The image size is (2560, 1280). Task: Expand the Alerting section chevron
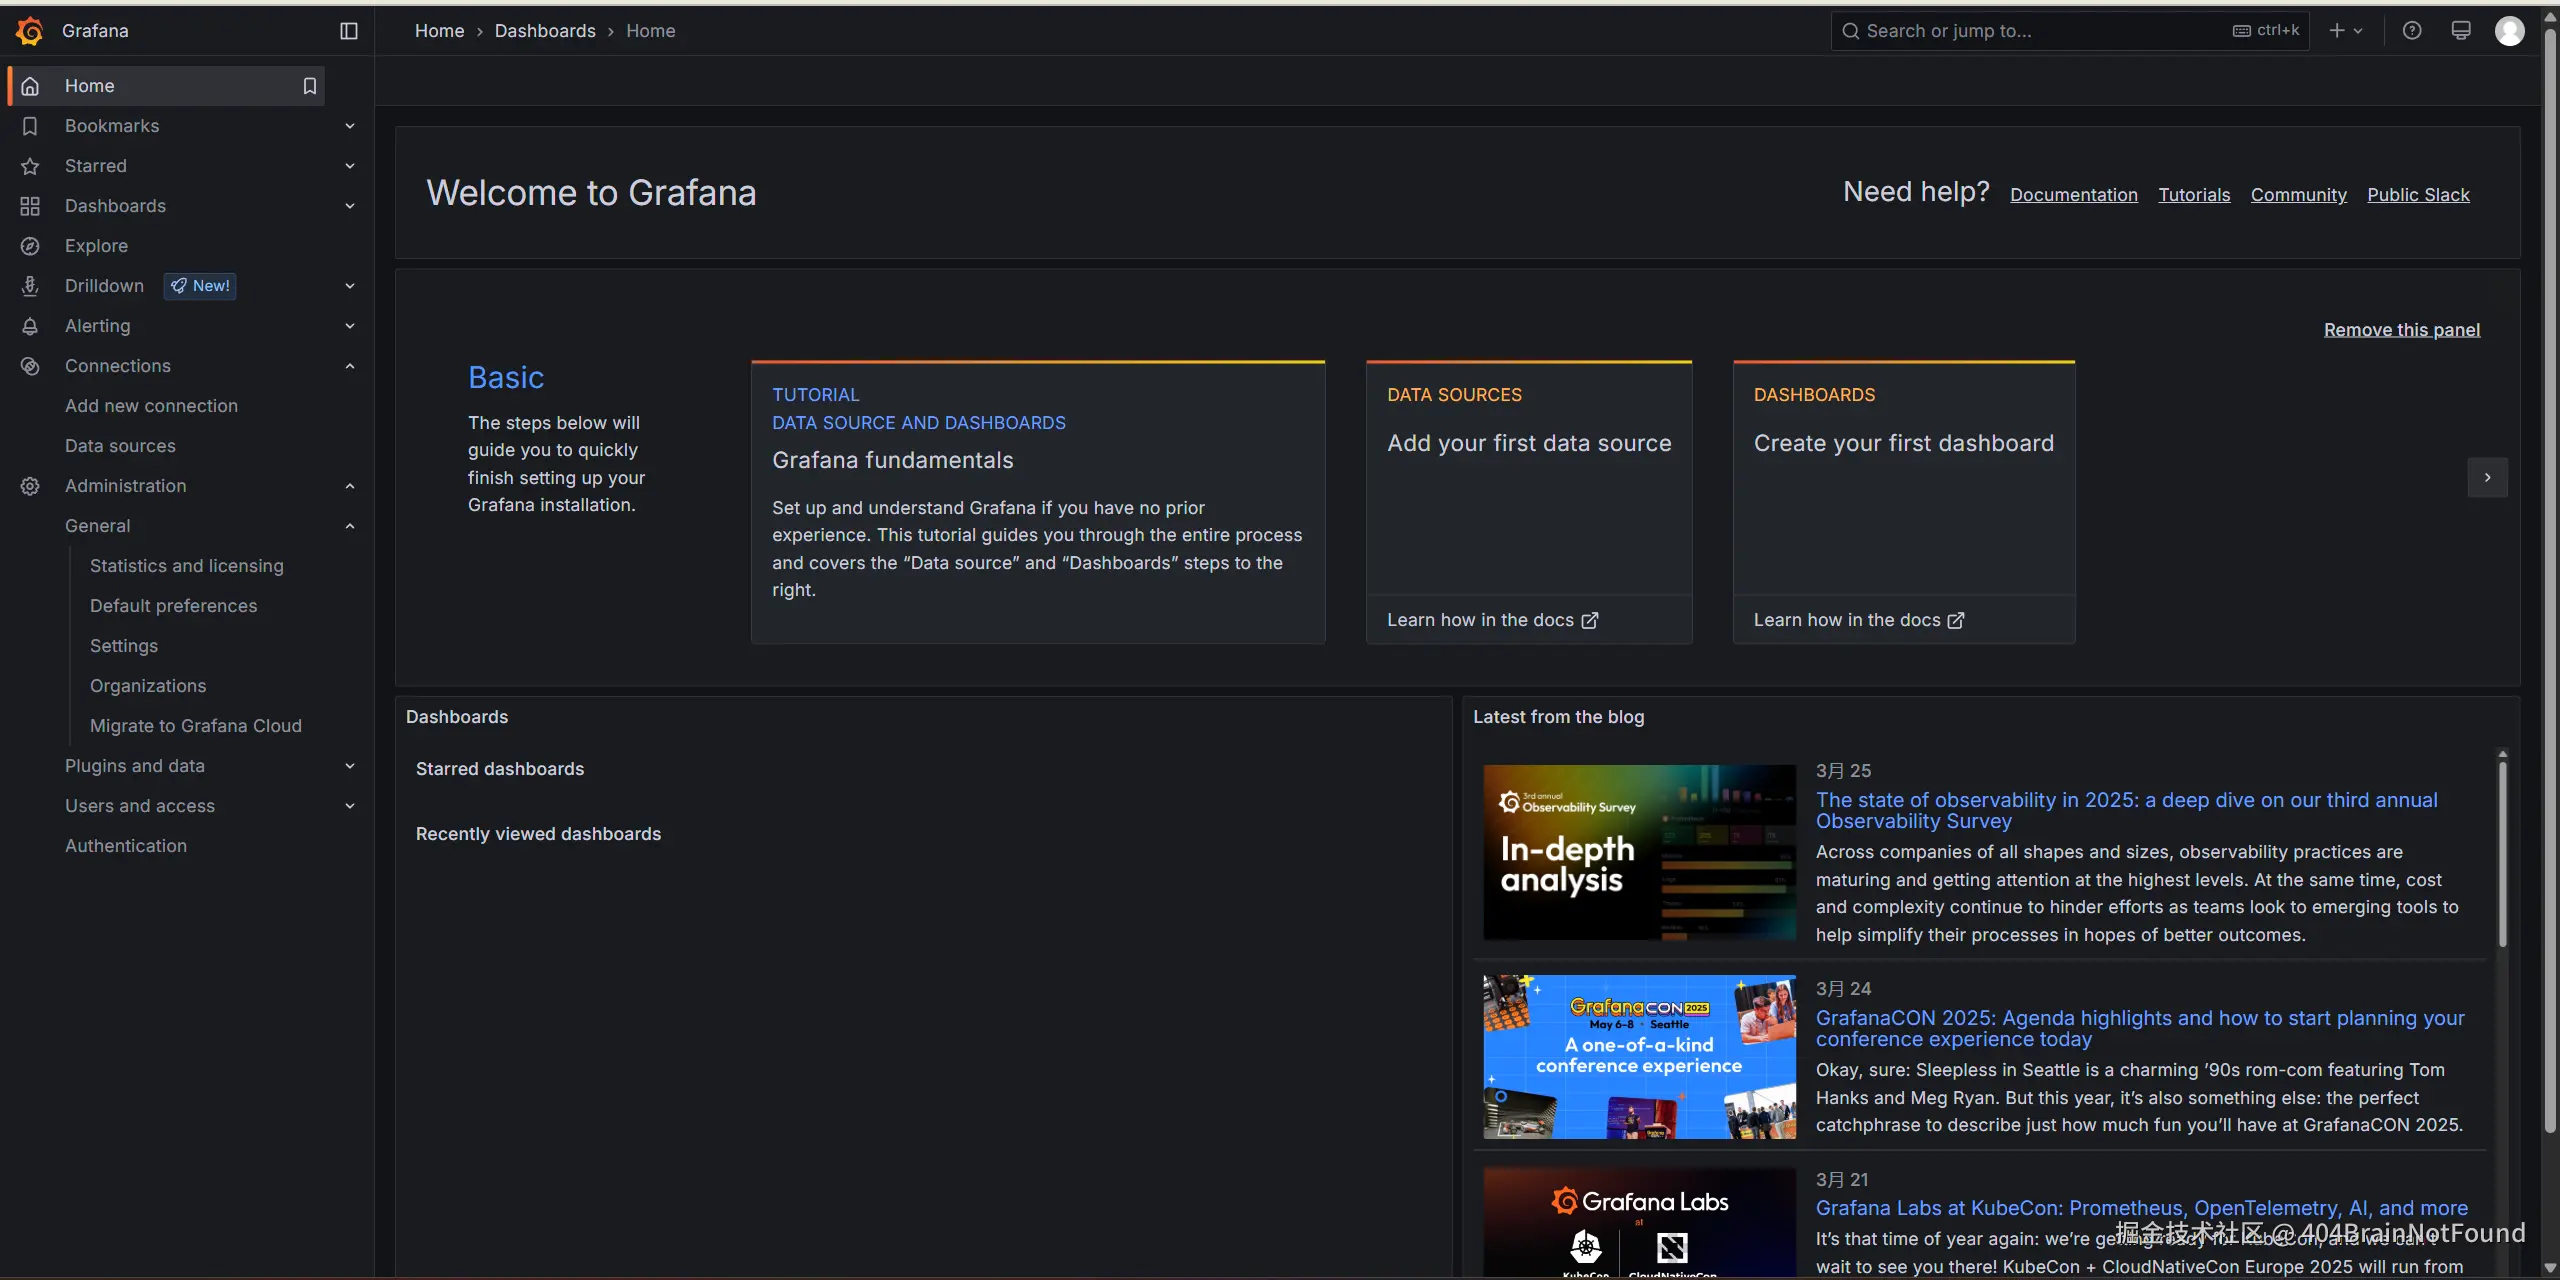coord(350,326)
